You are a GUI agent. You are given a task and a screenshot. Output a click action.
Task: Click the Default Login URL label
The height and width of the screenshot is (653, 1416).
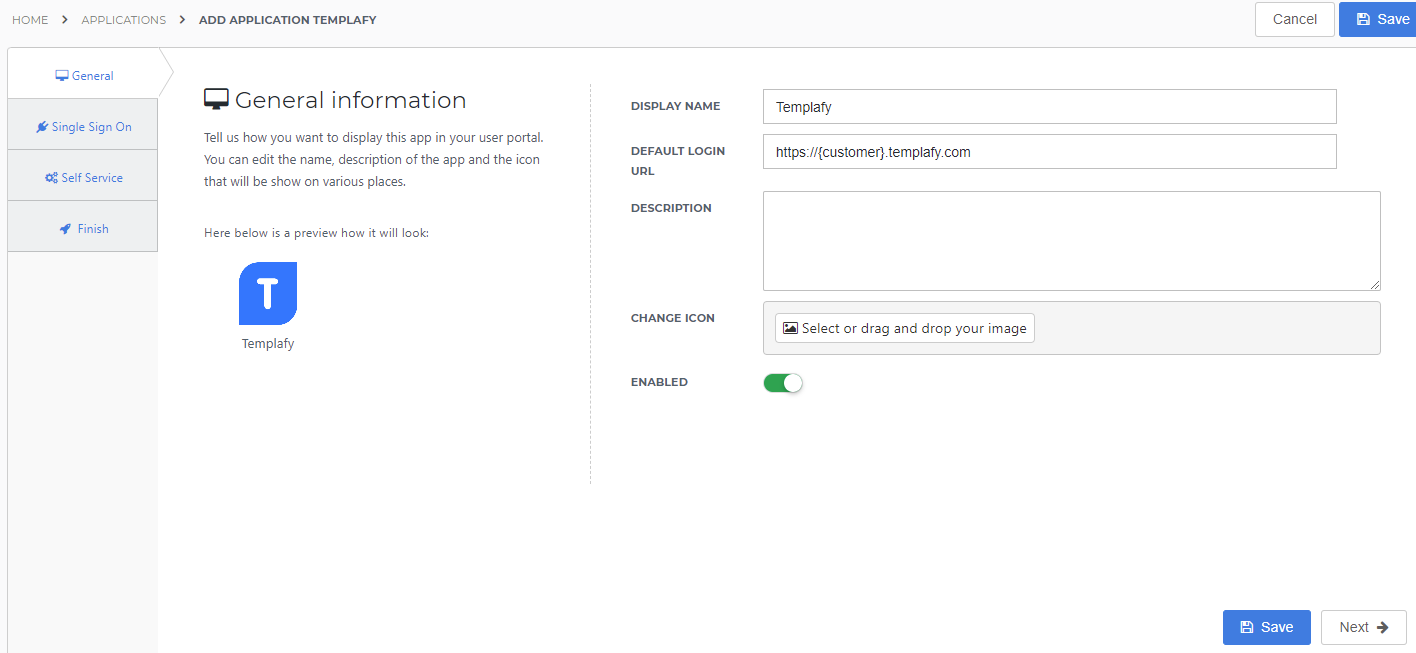pos(678,161)
